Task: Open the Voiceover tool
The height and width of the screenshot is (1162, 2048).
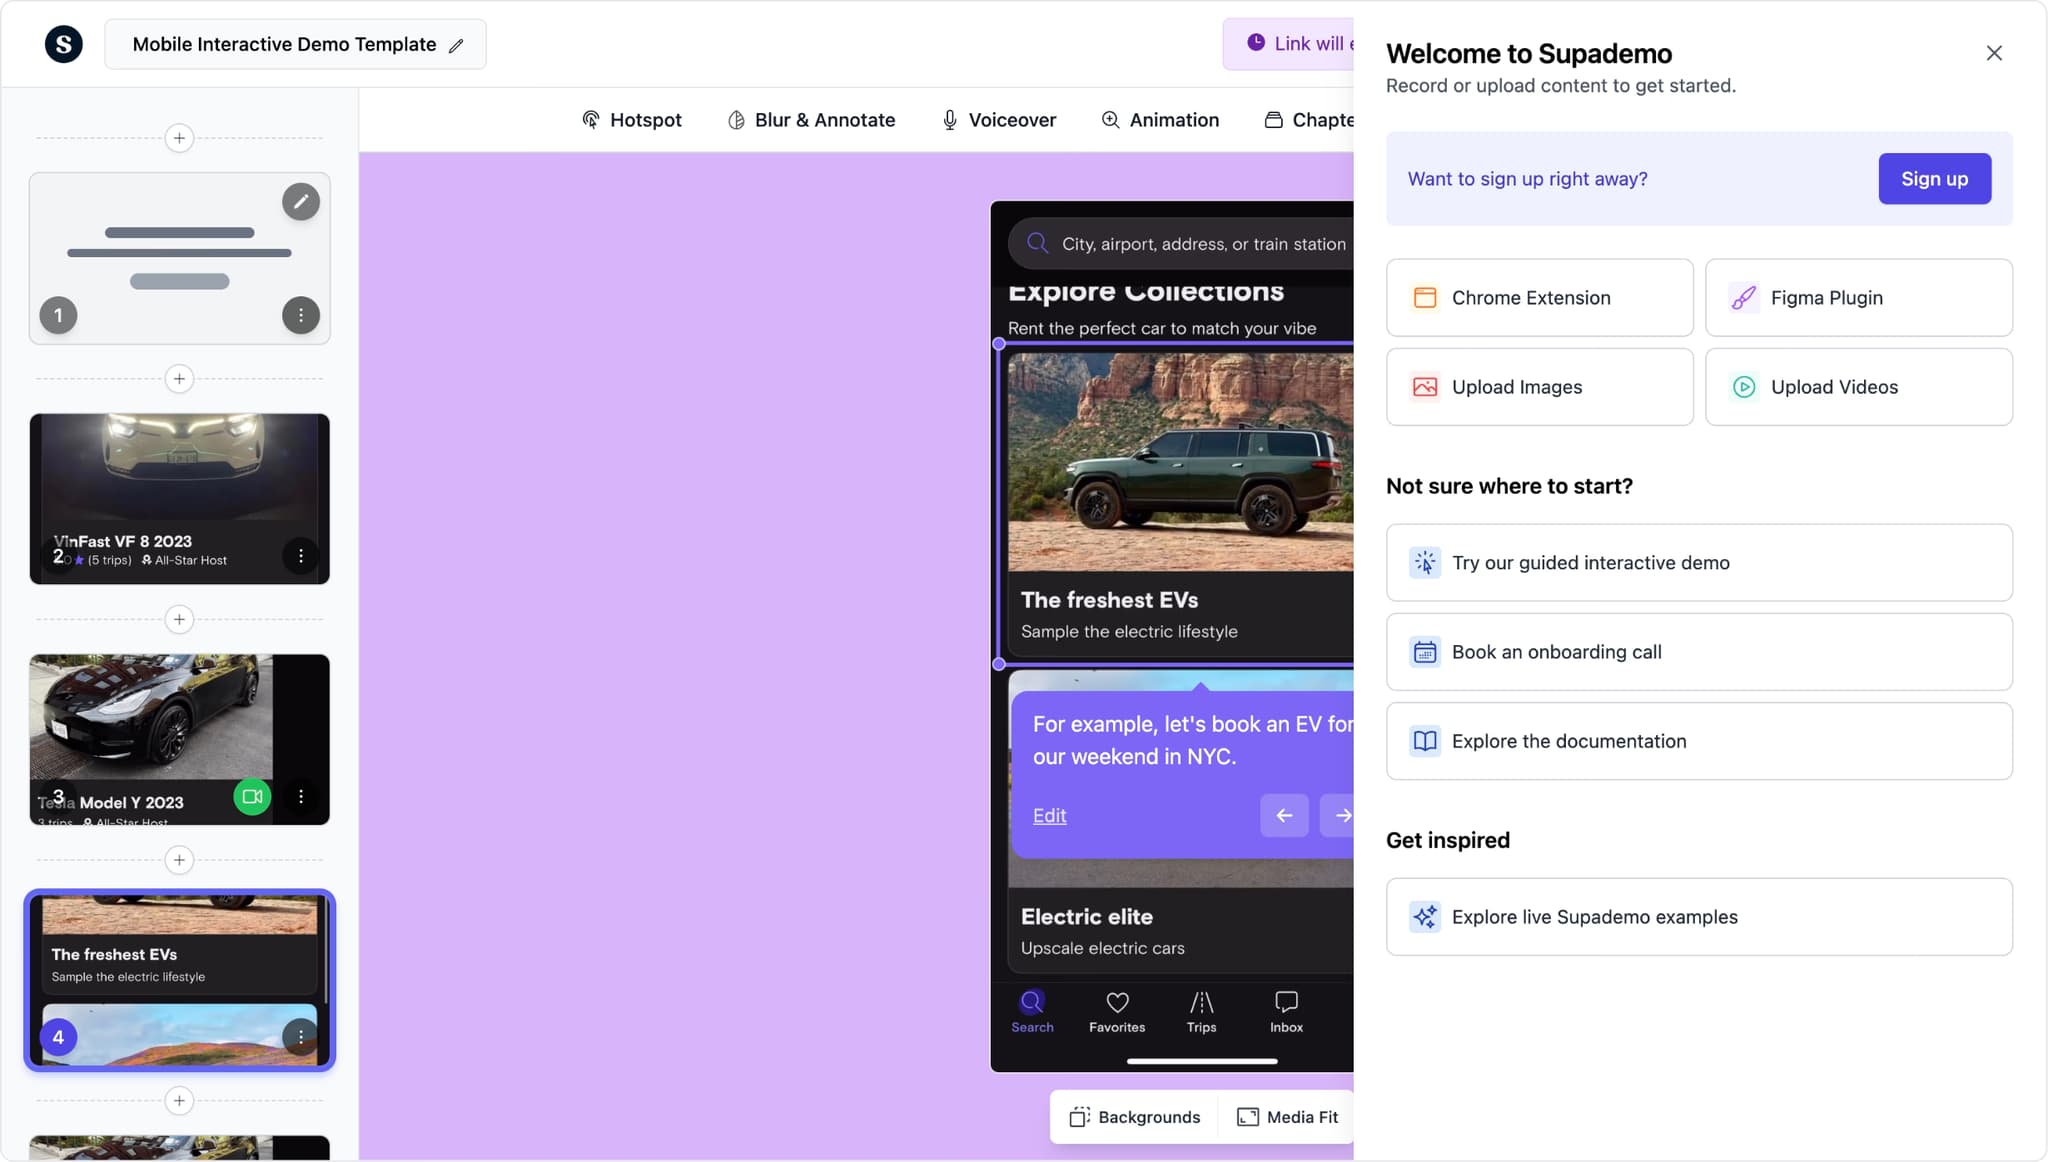Action: (998, 120)
